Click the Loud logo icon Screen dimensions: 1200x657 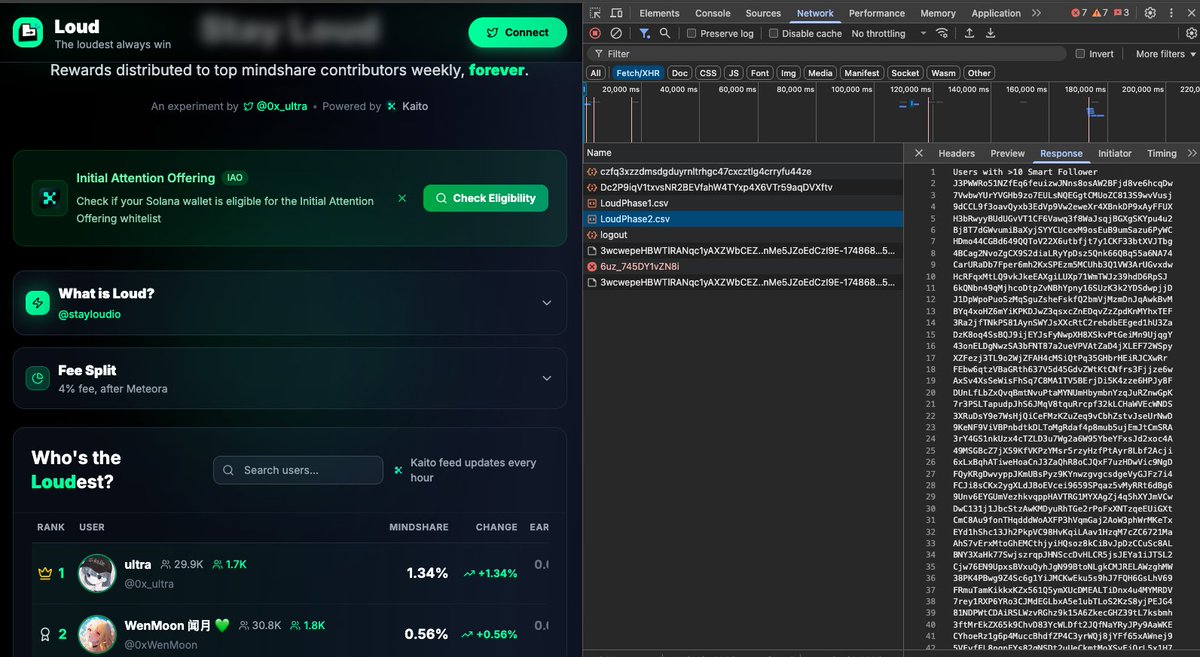coord(28,32)
